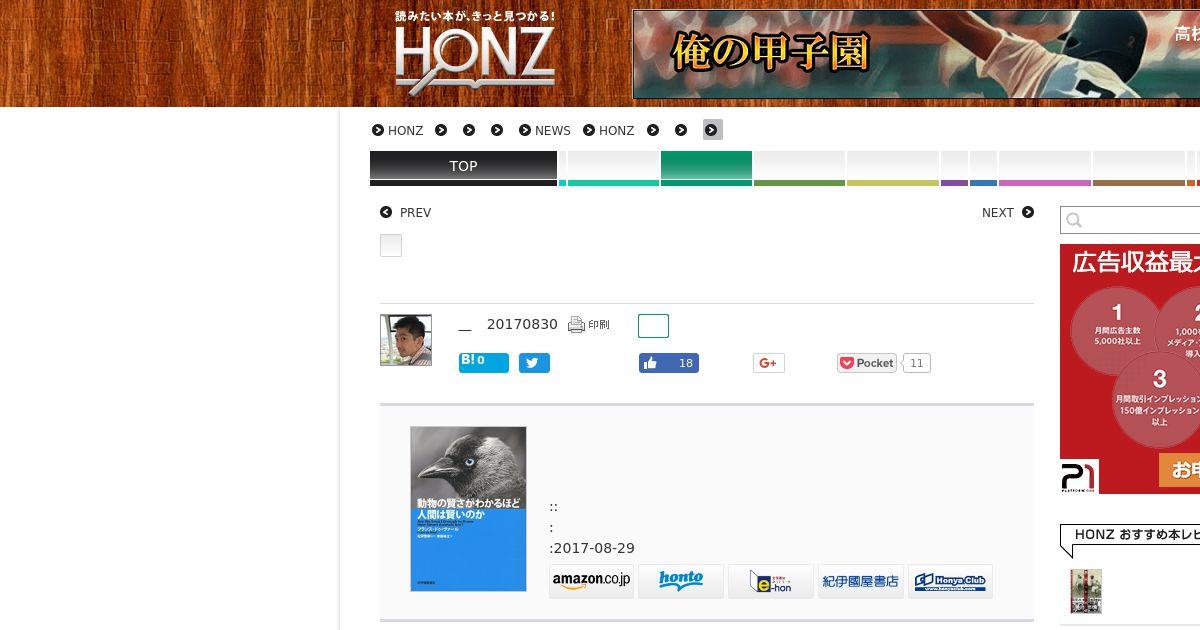
Task: Click the magnifier icon in the search box
Action: click(x=1074, y=221)
